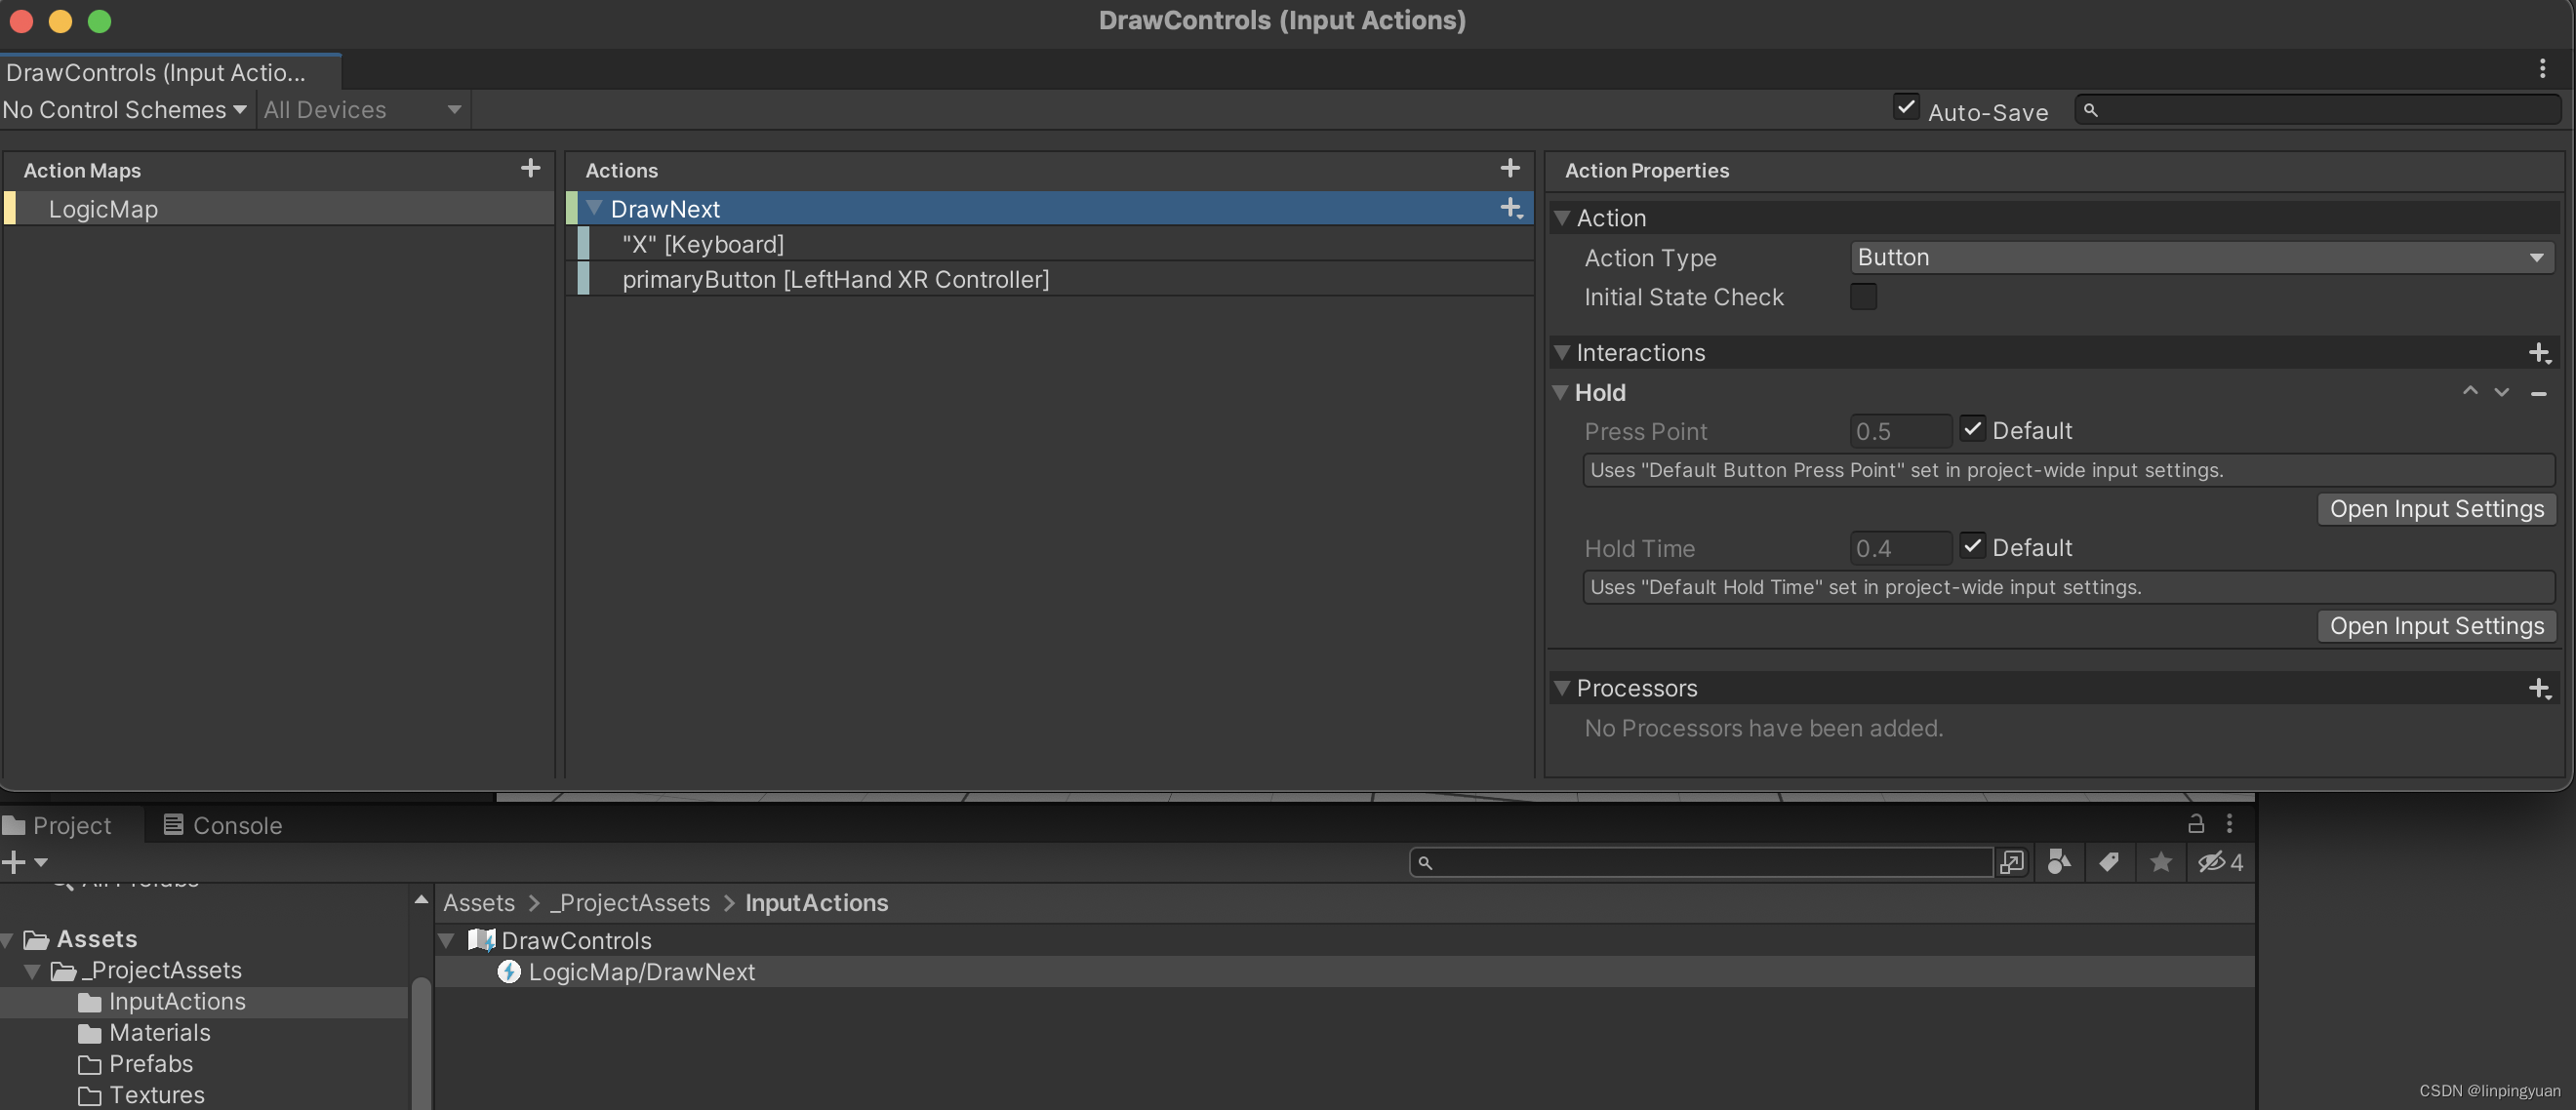The height and width of the screenshot is (1110, 2576).
Task: Click Open Input Settings under Press Point
Action: pos(2436,509)
